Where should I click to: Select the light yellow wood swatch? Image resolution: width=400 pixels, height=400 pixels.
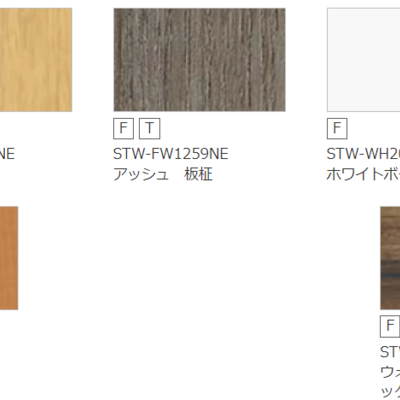(36, 60)
